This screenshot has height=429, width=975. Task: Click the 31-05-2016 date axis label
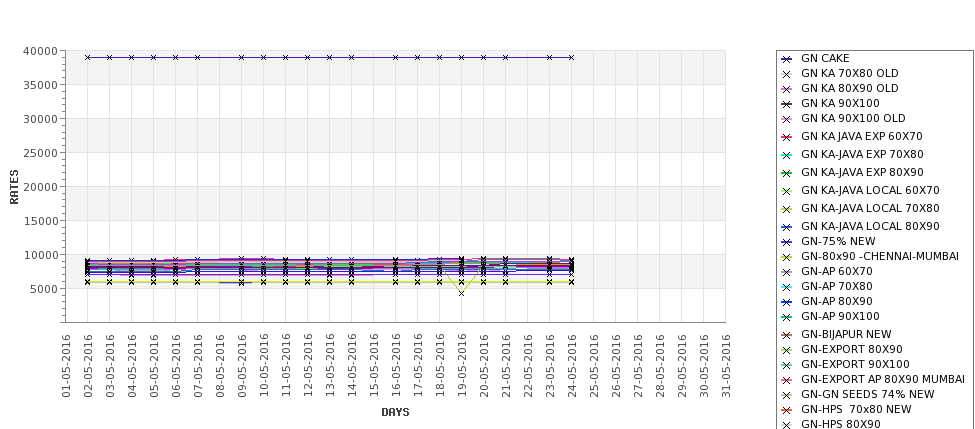(x=725, y=366)
